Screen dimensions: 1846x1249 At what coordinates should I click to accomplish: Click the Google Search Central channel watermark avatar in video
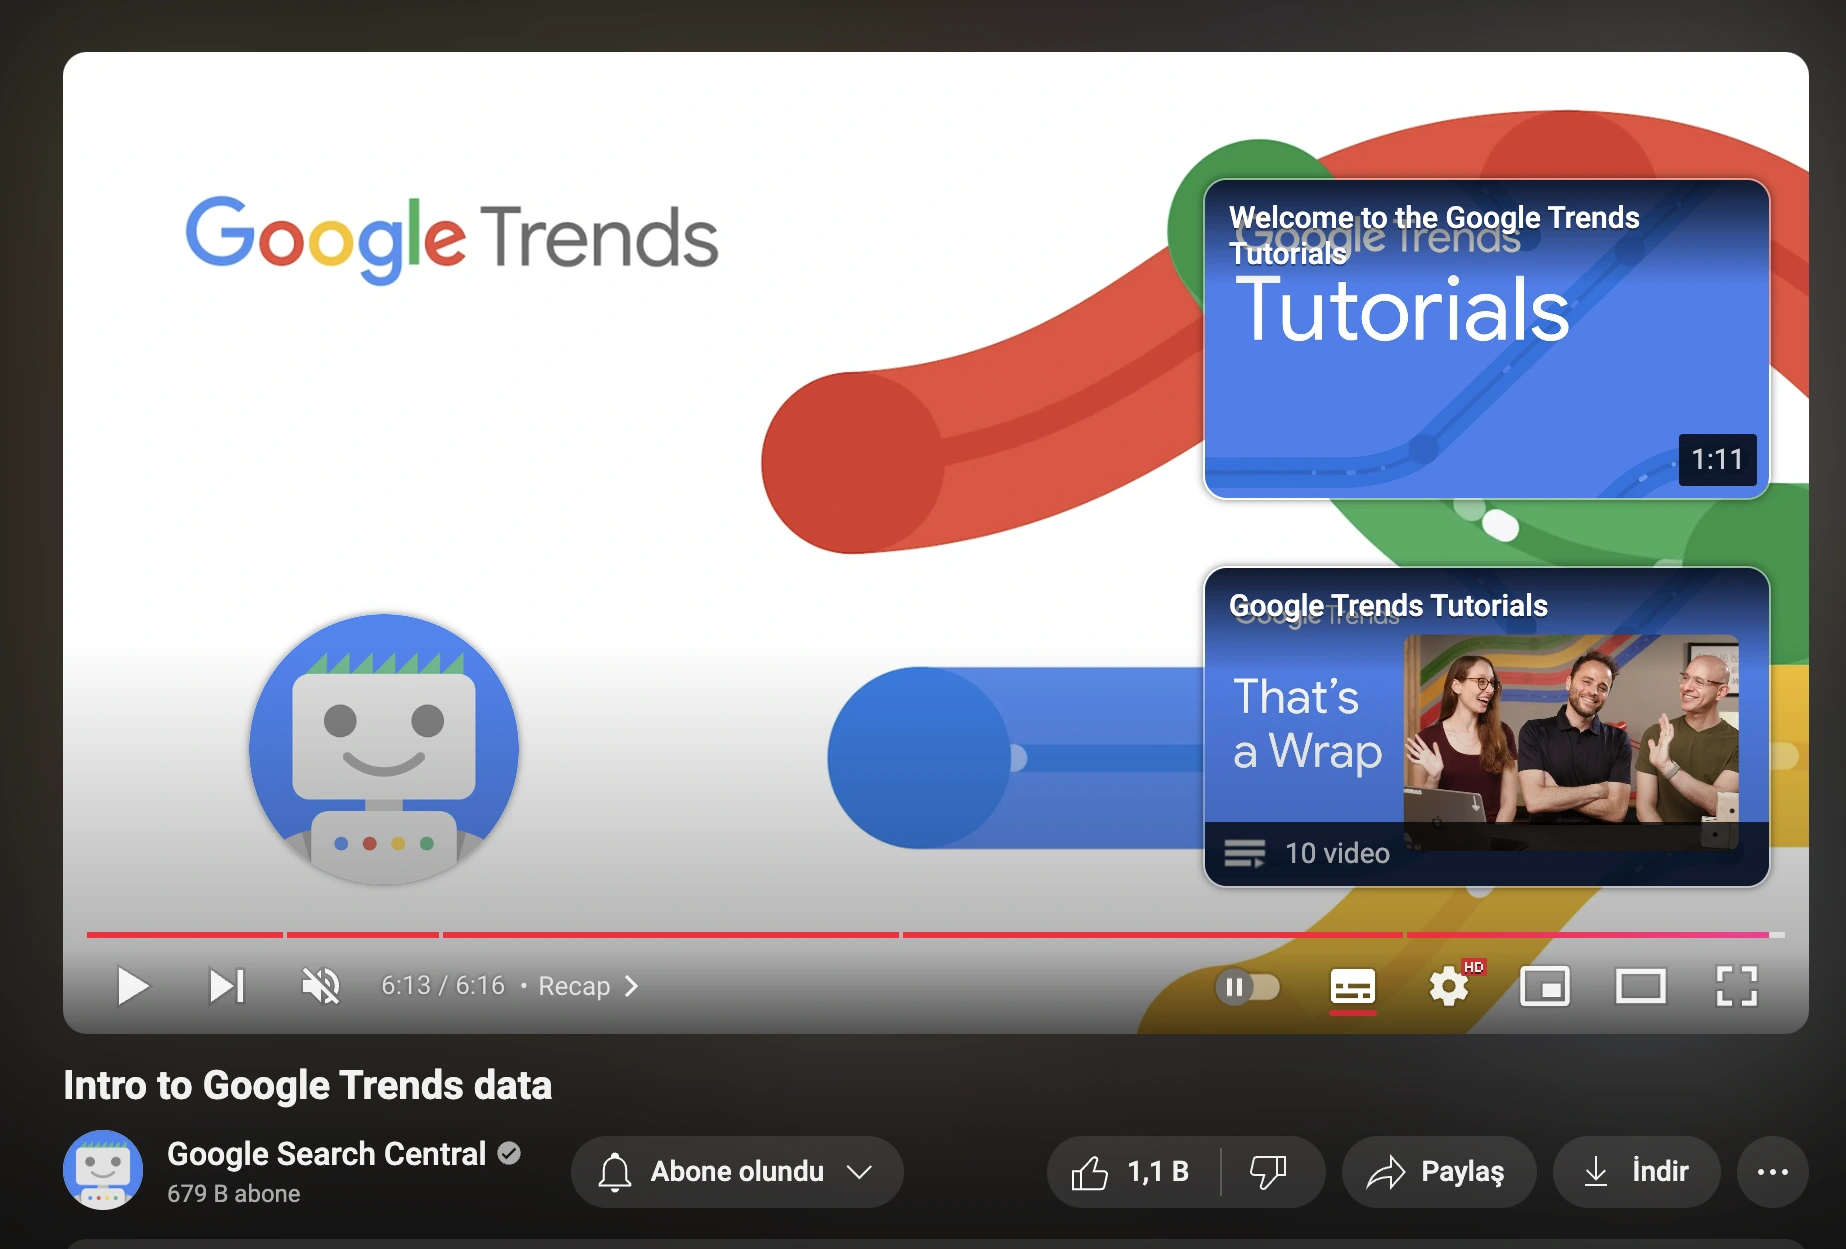click(x=384, y=749)
